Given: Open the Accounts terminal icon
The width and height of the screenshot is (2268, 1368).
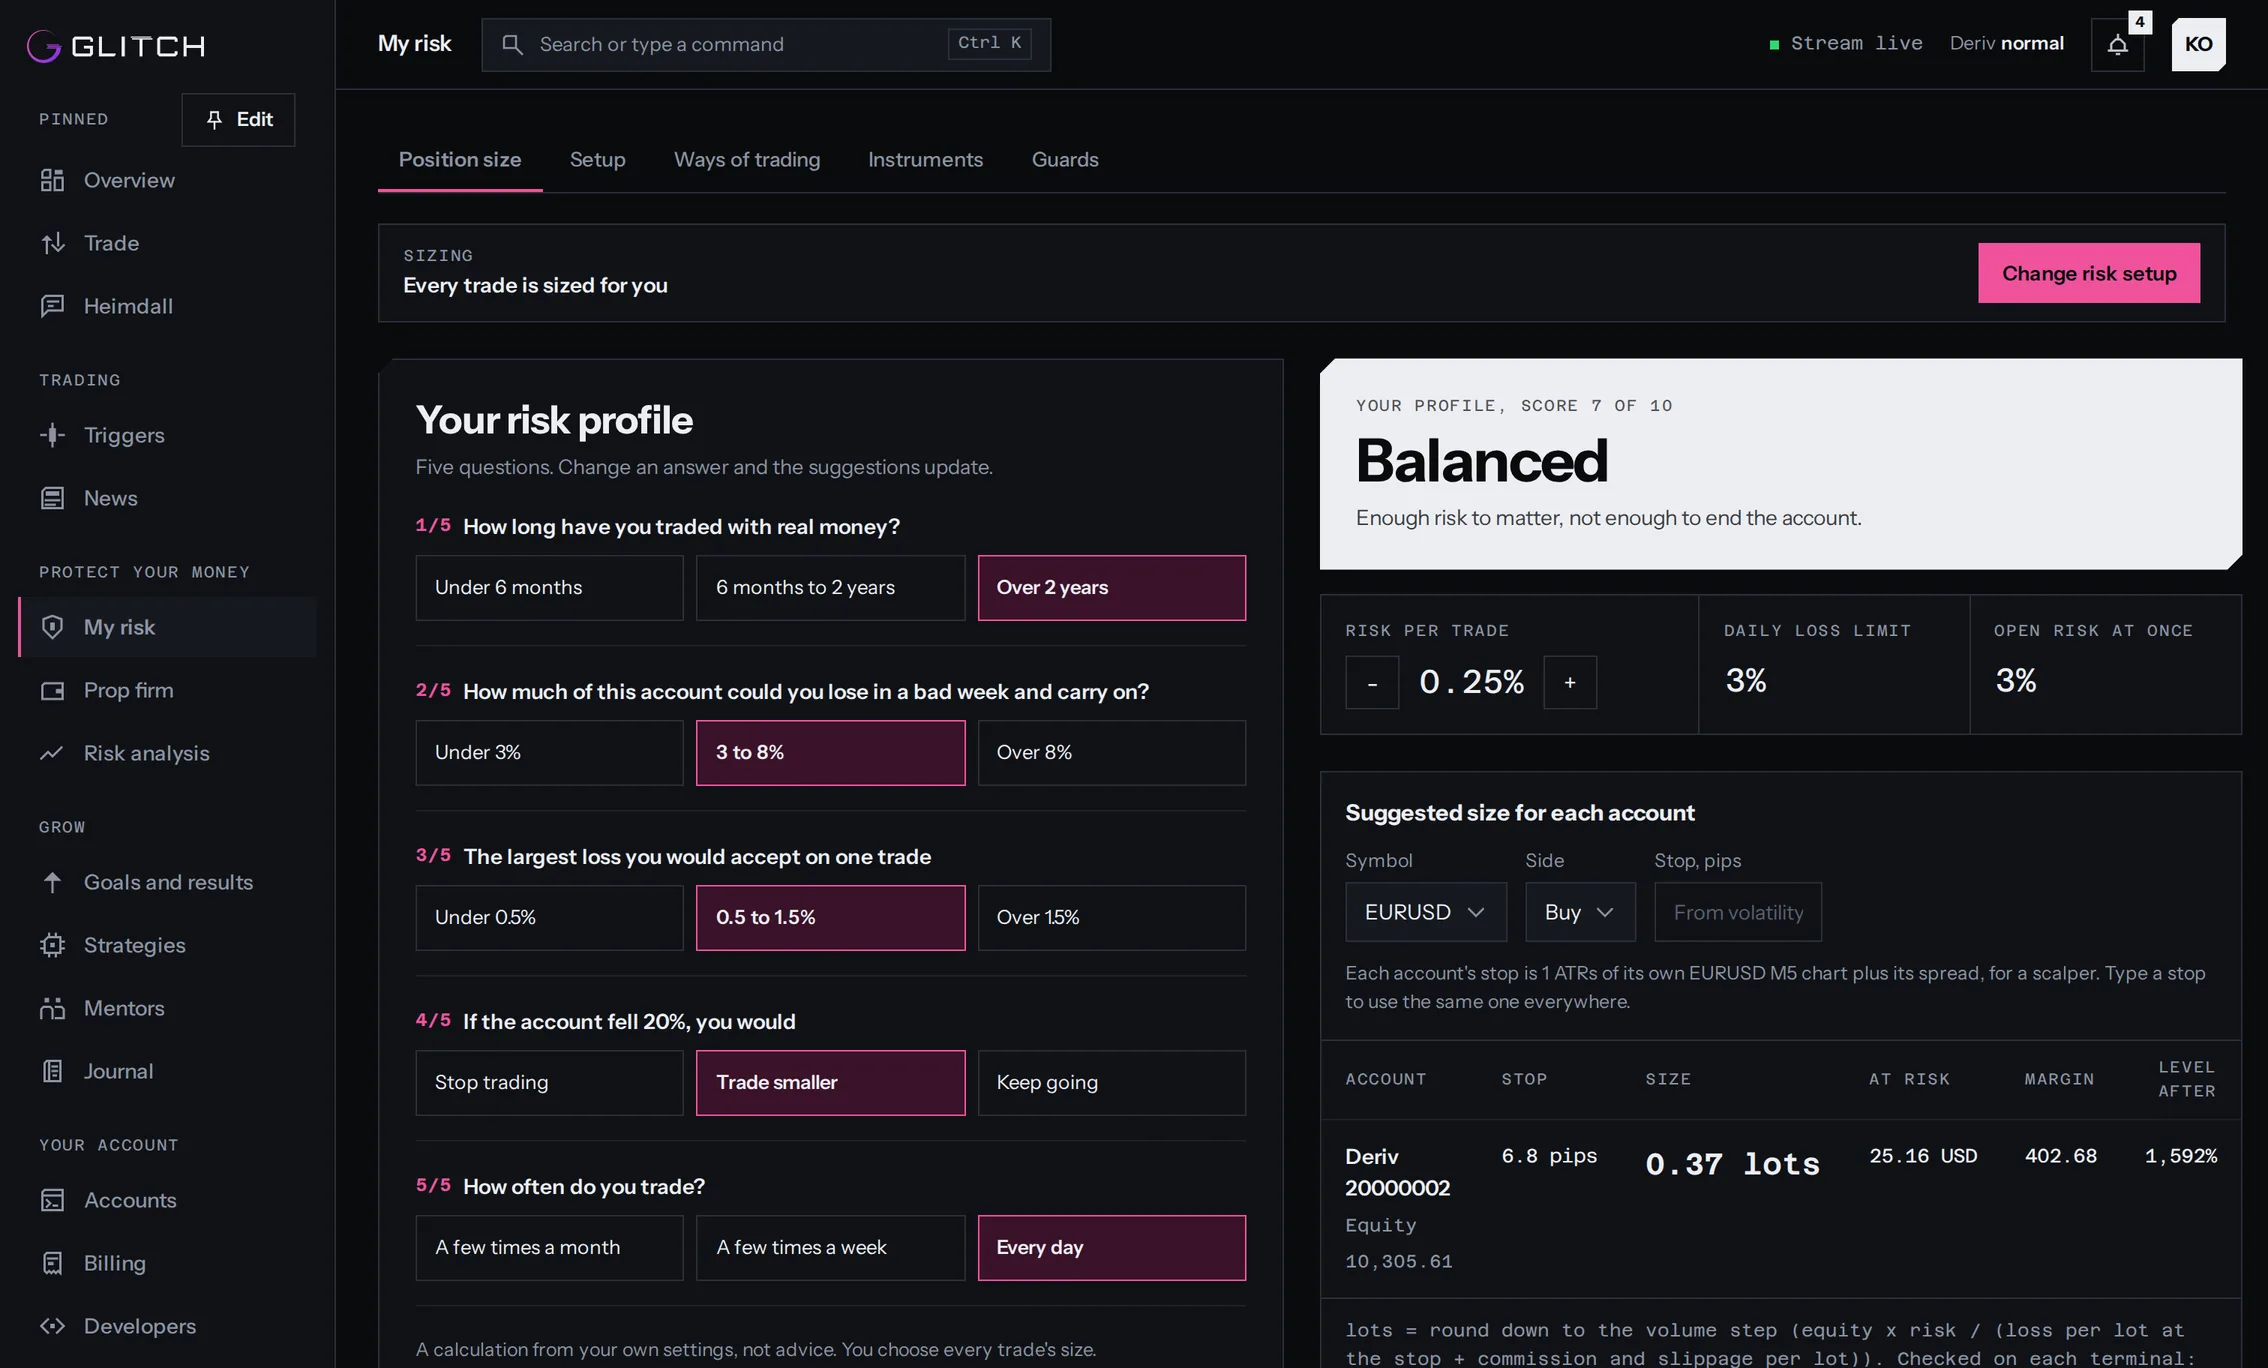Looking at the screenshot, I should click(x=52, y=1200).
